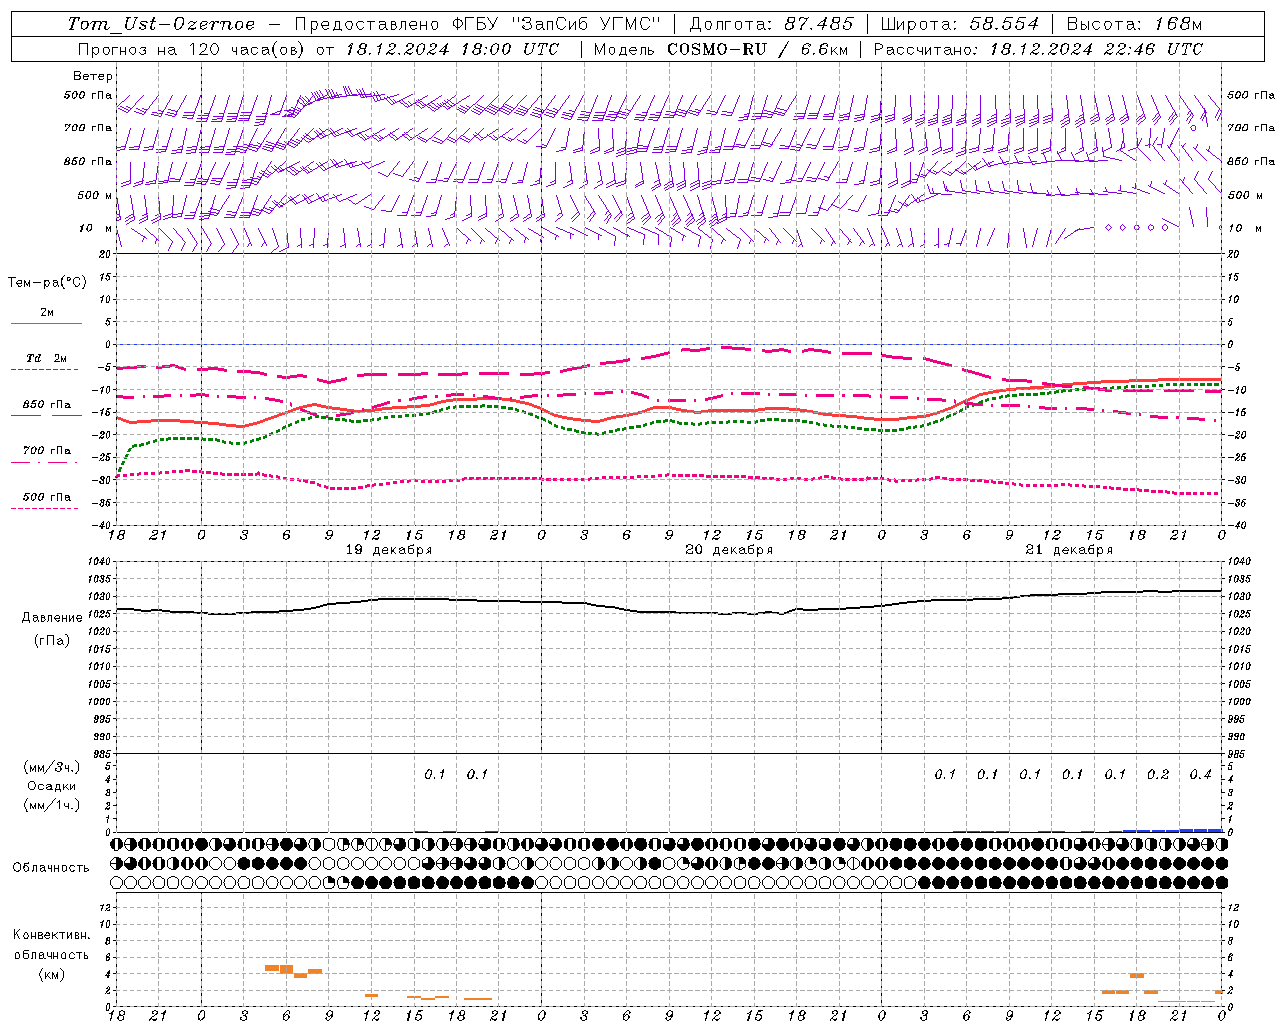This screenshot has height=1024, width=1280.
Task: Click the Долгота: 87.485 value
Action: coord(772,24)
